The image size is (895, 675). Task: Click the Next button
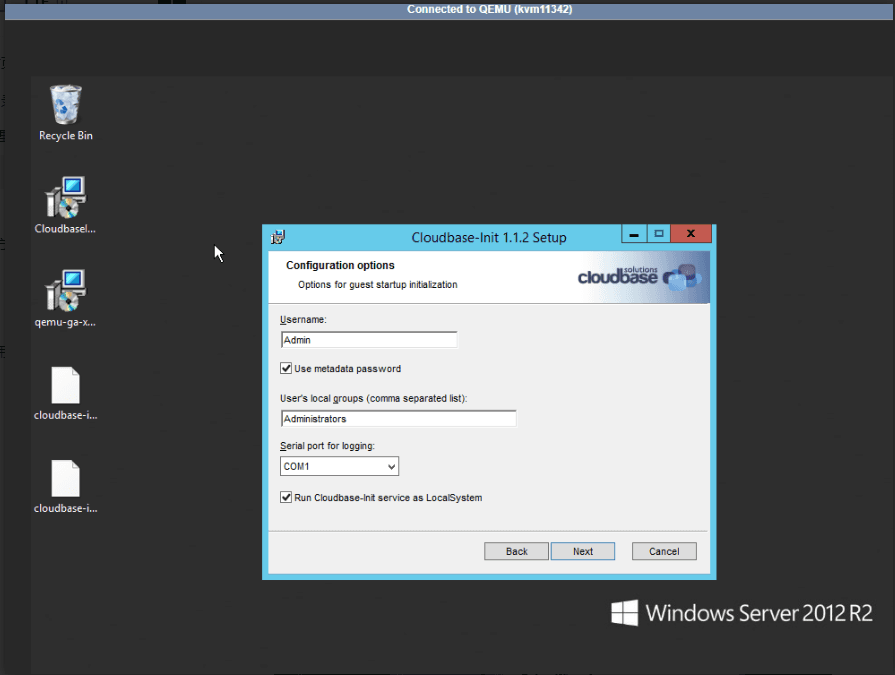(x=583, y=551)
